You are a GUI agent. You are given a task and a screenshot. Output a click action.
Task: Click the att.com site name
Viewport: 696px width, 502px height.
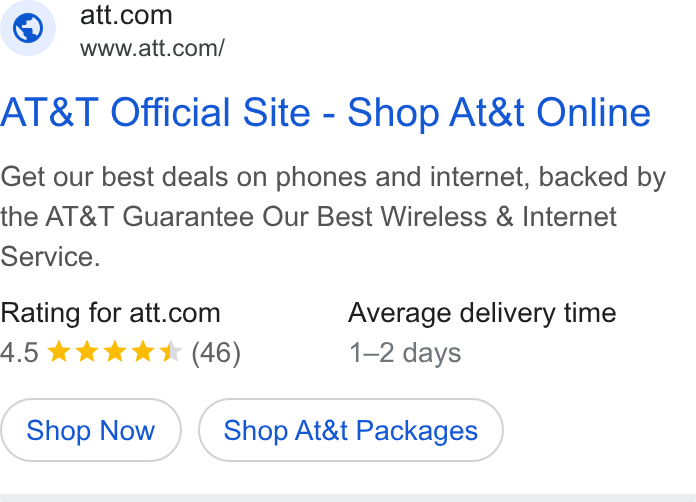[126, 15]
